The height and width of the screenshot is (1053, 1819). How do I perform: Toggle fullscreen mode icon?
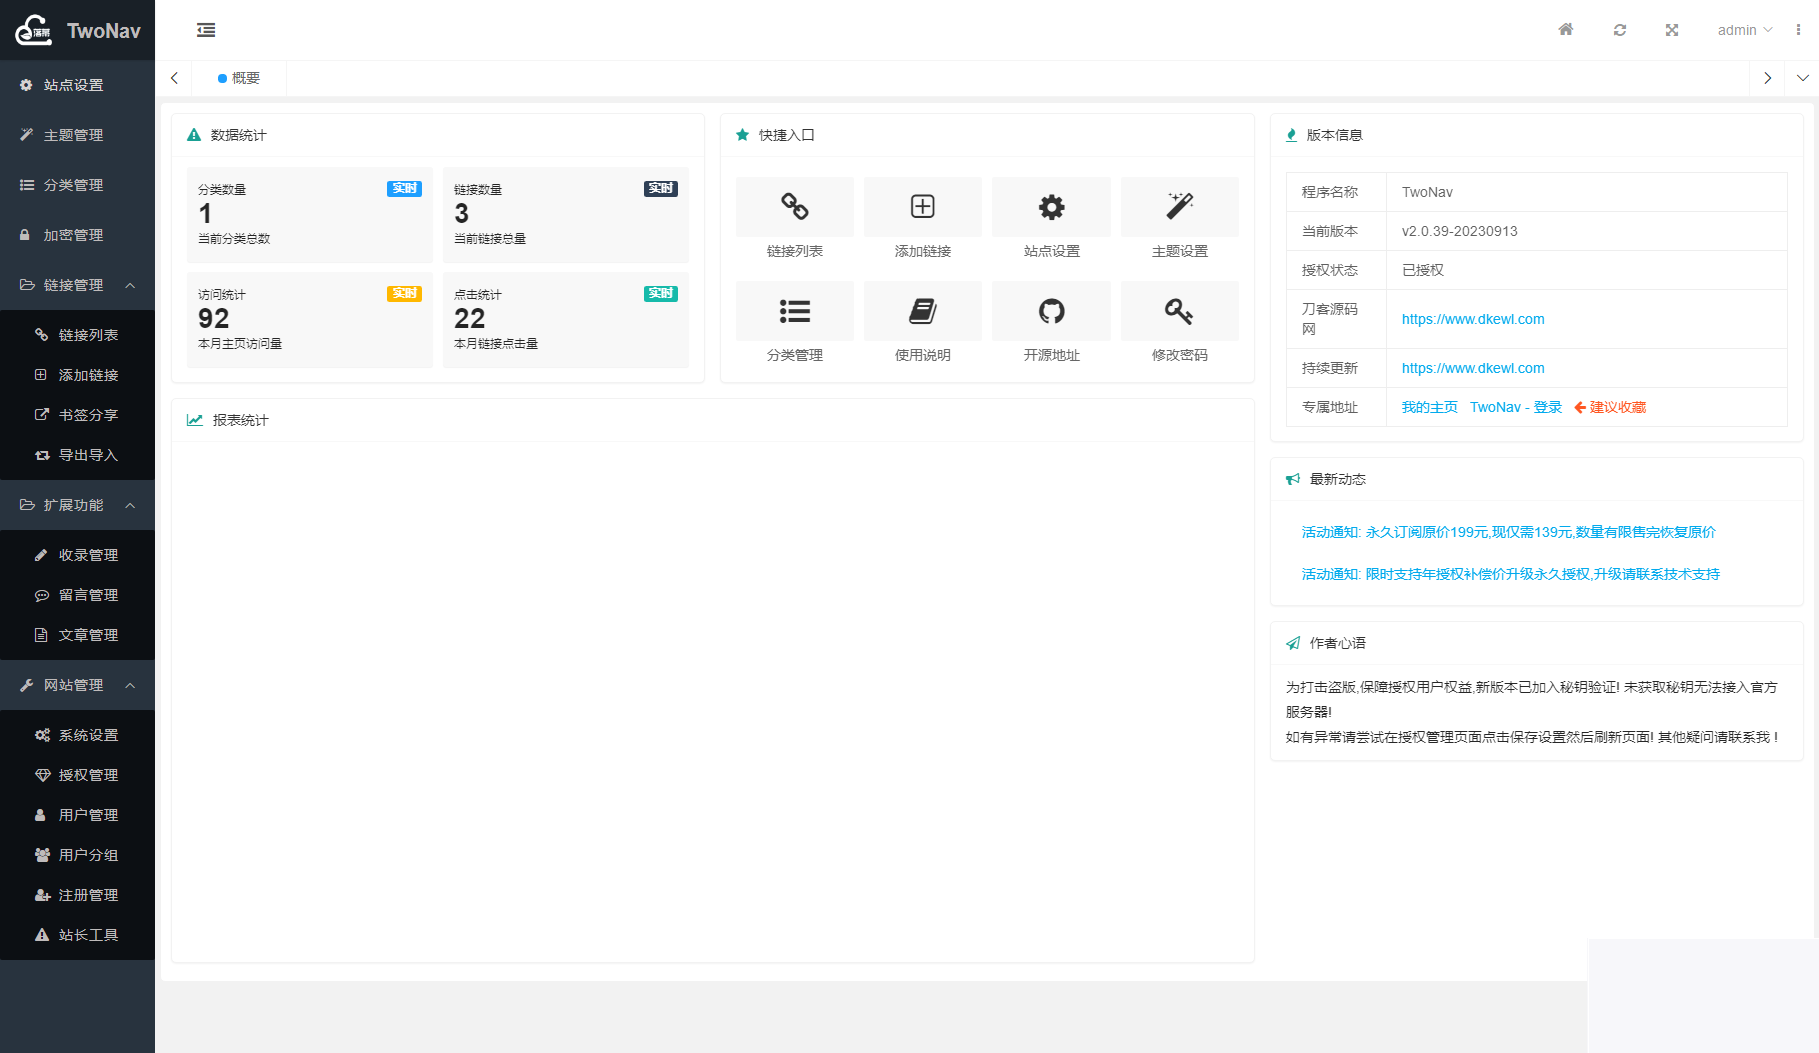(x=1672, y=30)
